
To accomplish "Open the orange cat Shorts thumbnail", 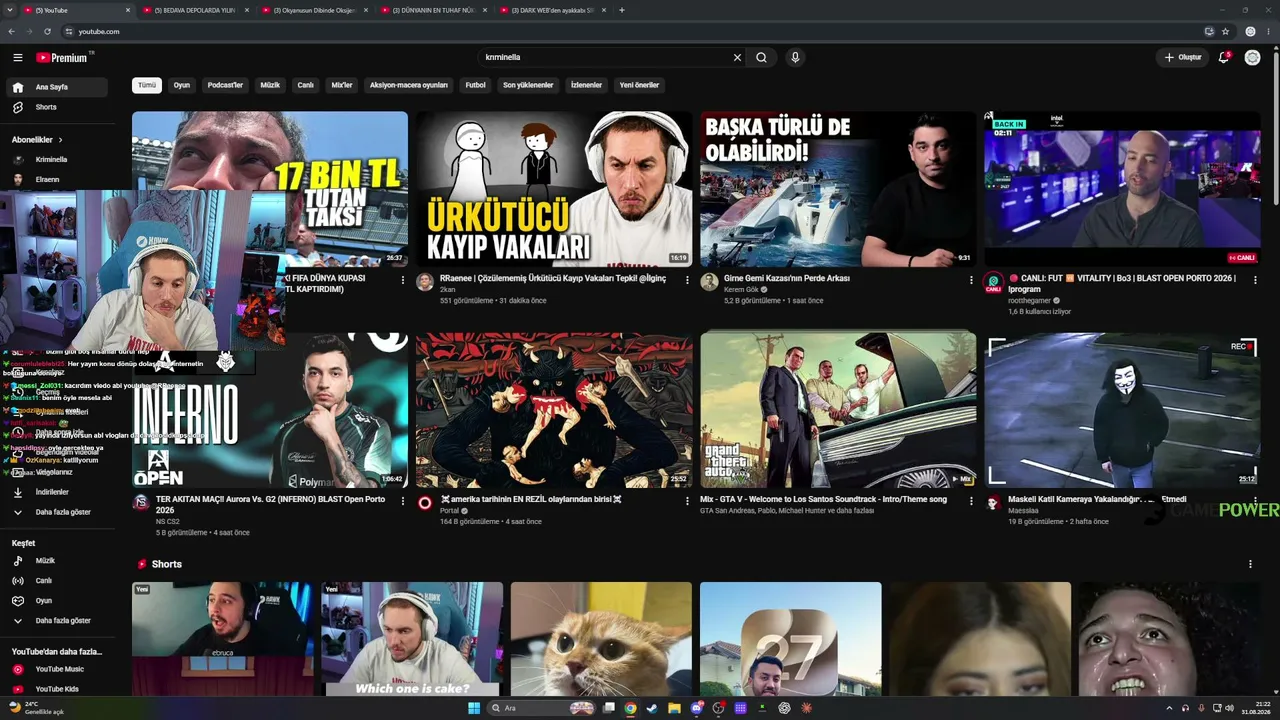I will coord(601,639).
